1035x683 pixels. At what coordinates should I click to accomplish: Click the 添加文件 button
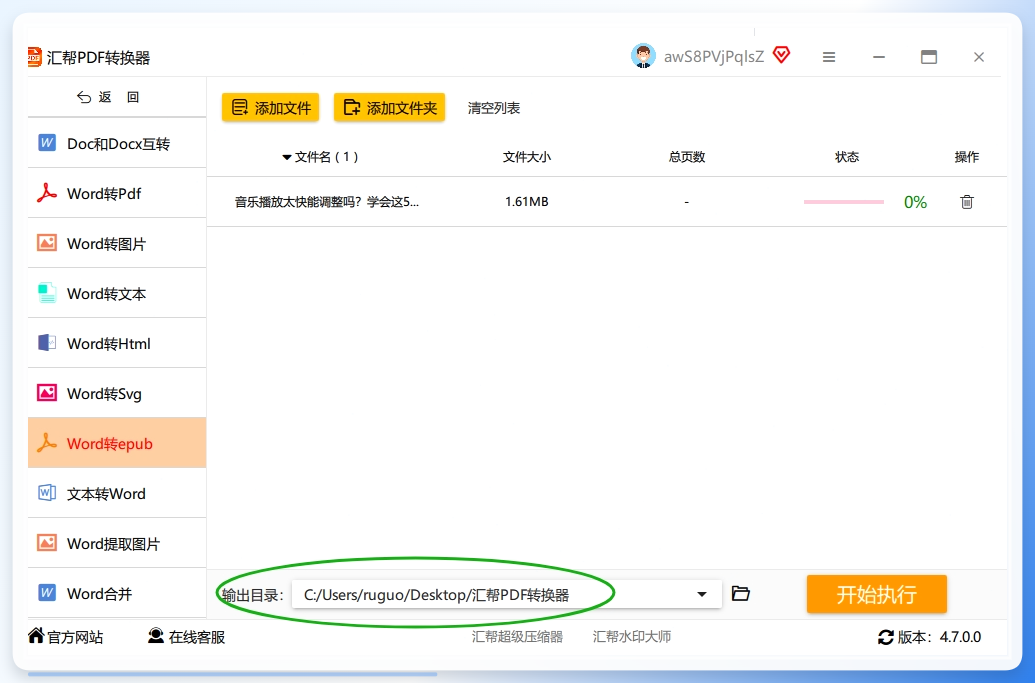click(271, 108)
